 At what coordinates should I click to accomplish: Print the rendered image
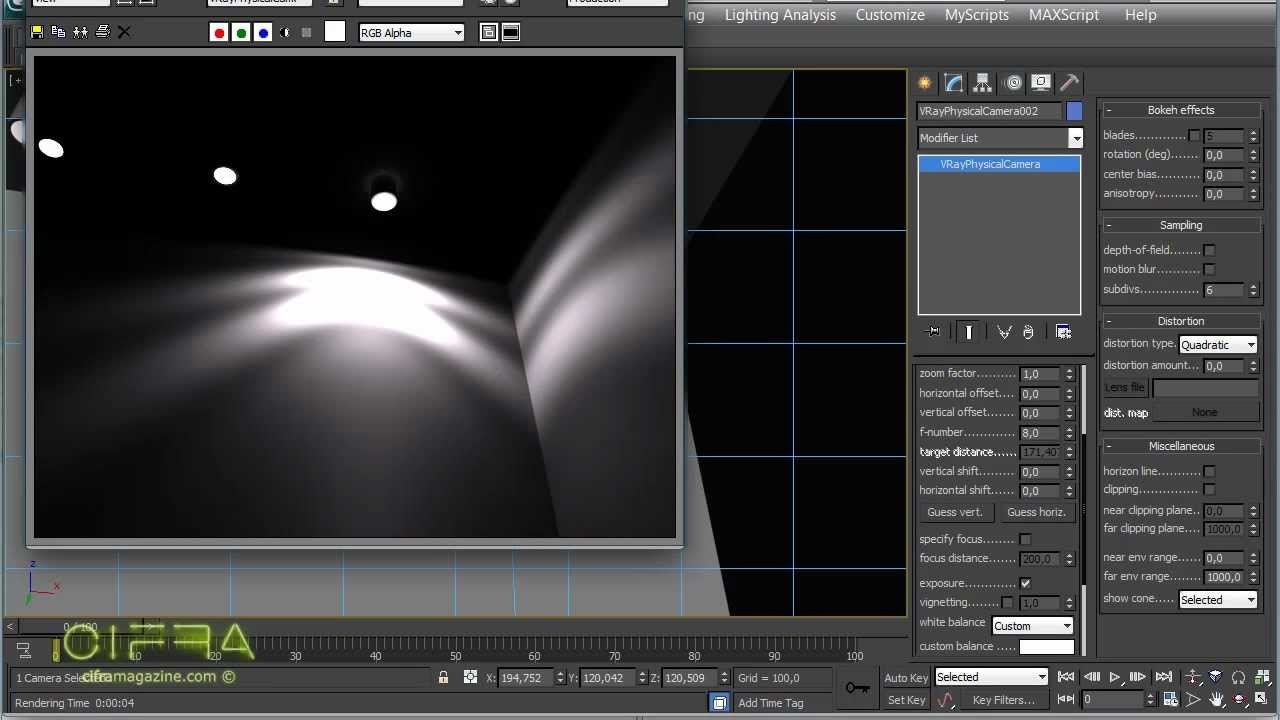(x=102, y=32)
